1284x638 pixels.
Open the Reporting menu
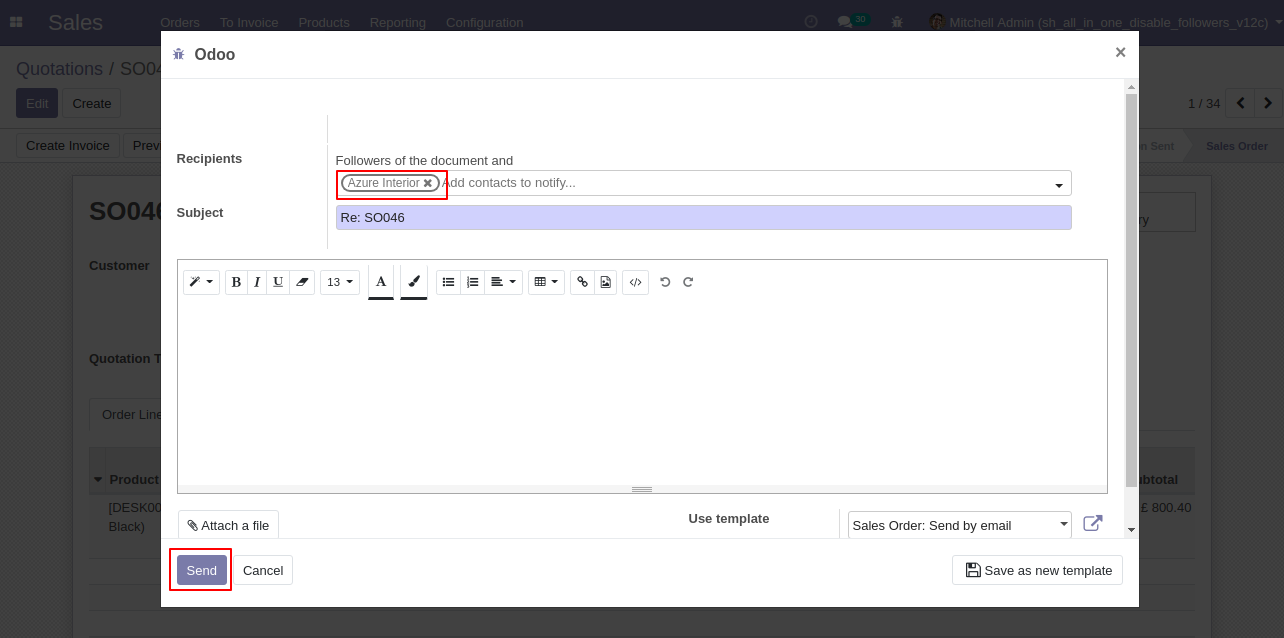click(398, 22)
